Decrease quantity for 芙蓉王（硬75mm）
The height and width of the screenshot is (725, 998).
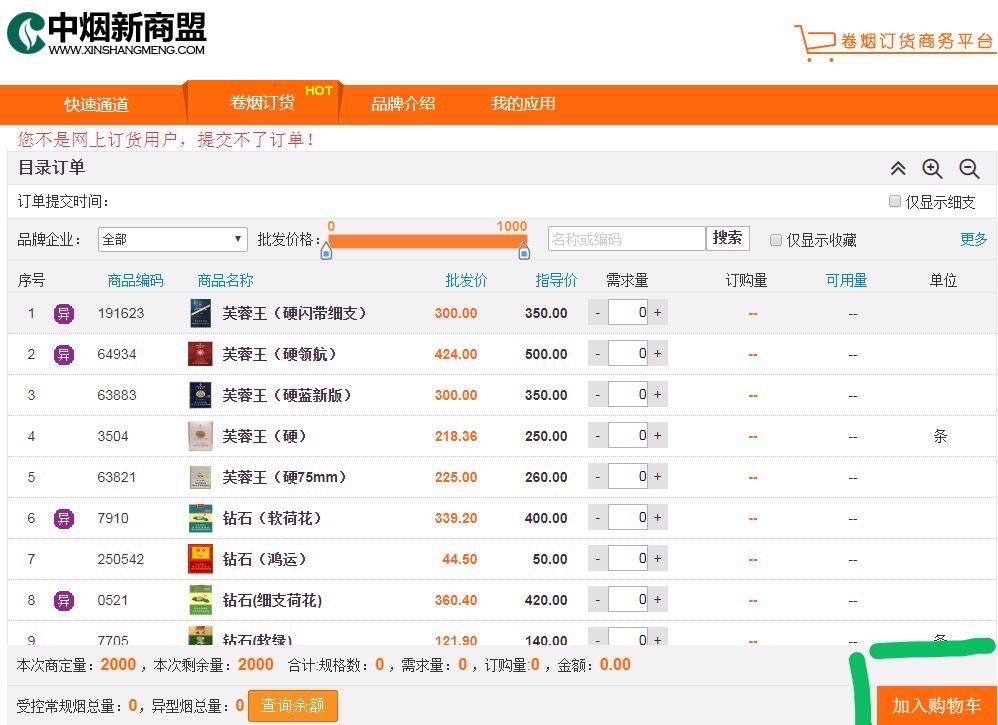(598, 476)
